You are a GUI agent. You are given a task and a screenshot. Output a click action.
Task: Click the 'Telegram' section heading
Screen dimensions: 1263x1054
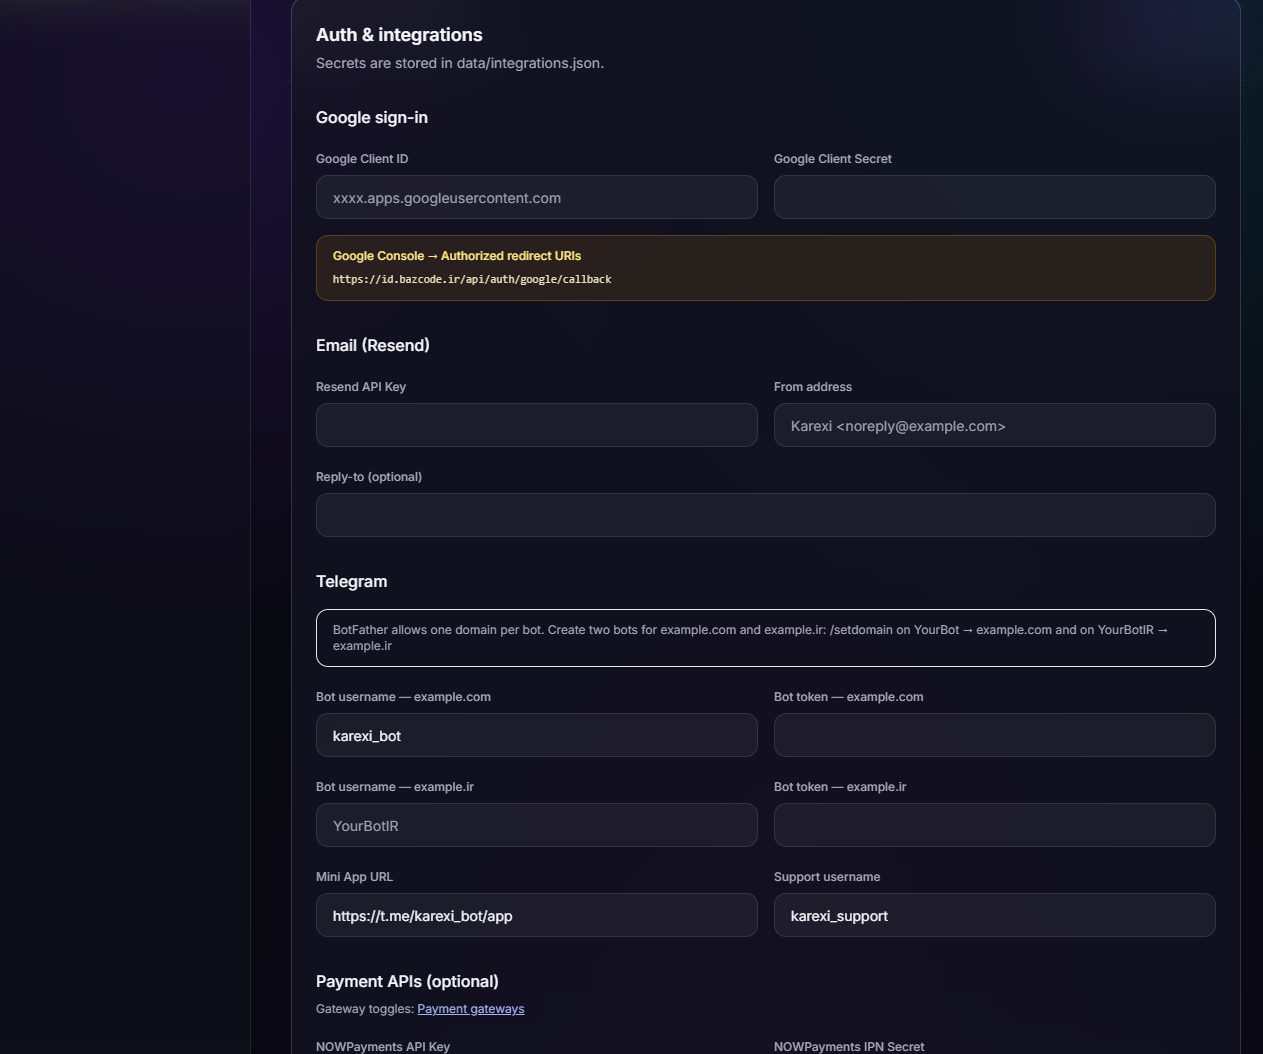point(351,581)
